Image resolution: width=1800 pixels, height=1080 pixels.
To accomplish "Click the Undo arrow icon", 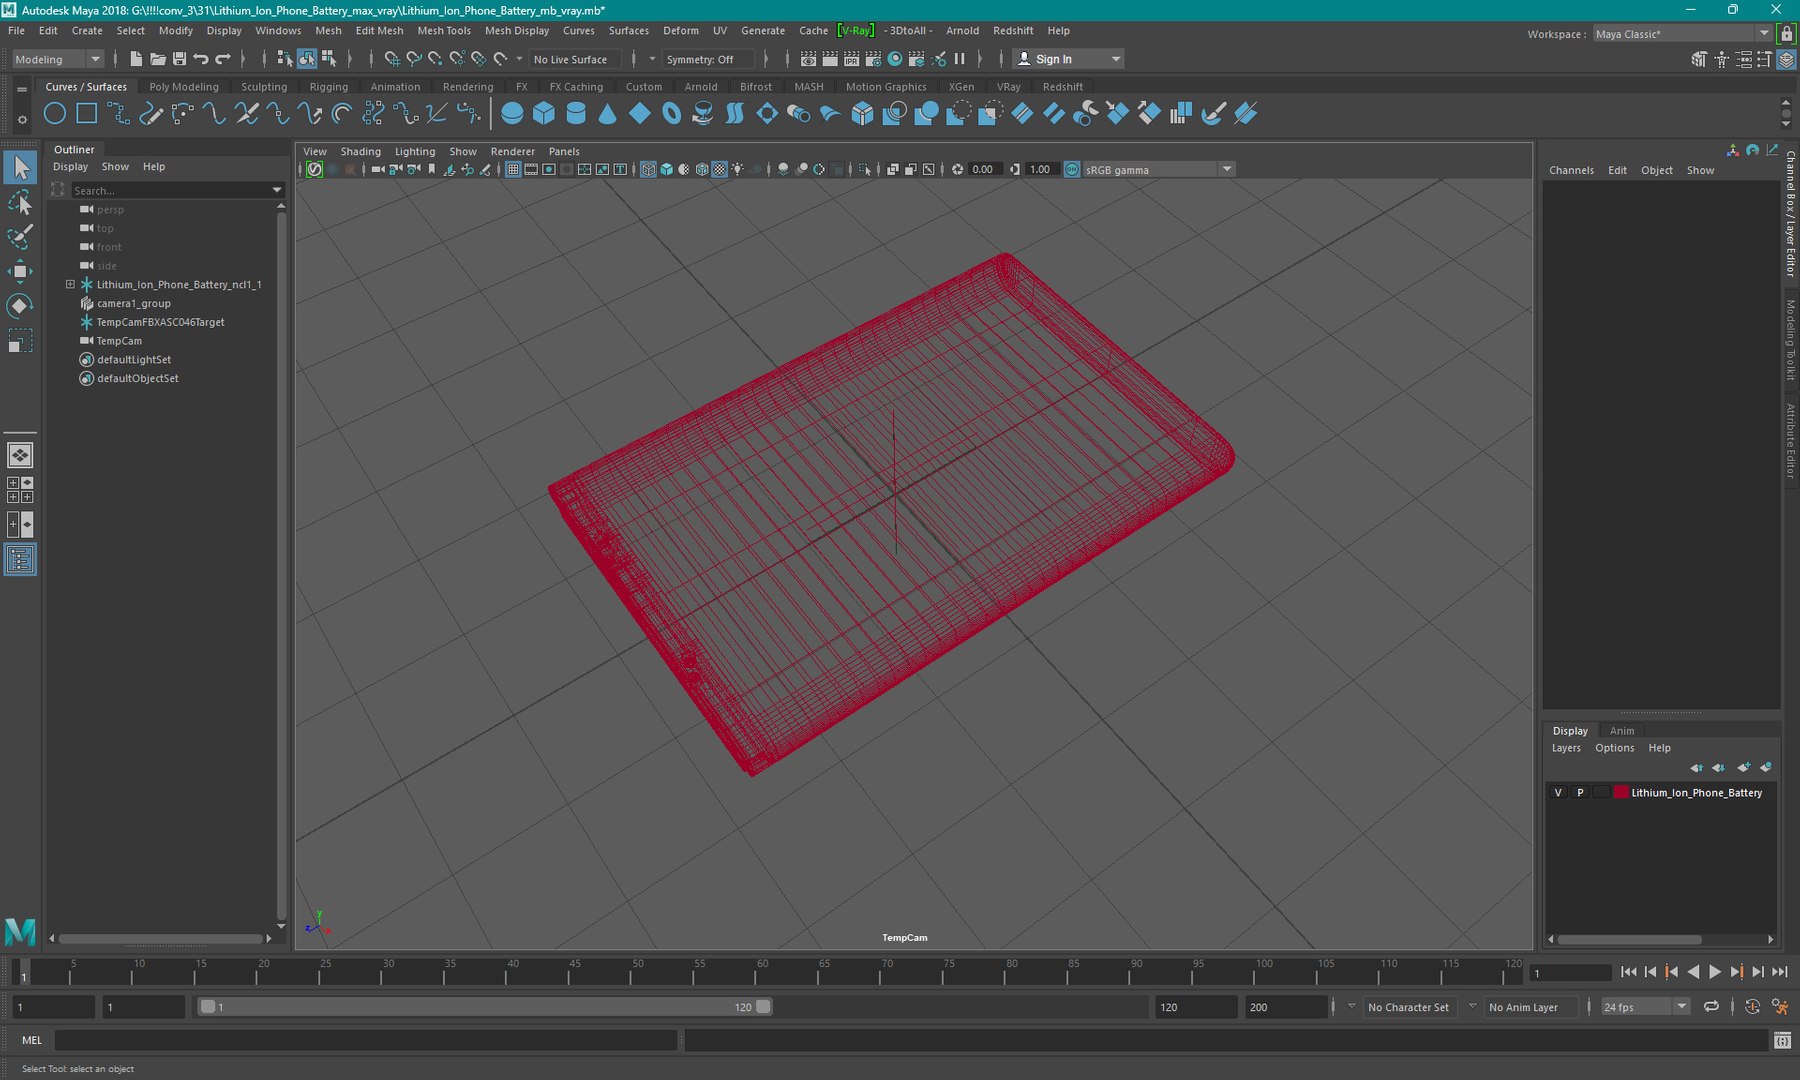I will pyautogui.click(x=201, y=59).
